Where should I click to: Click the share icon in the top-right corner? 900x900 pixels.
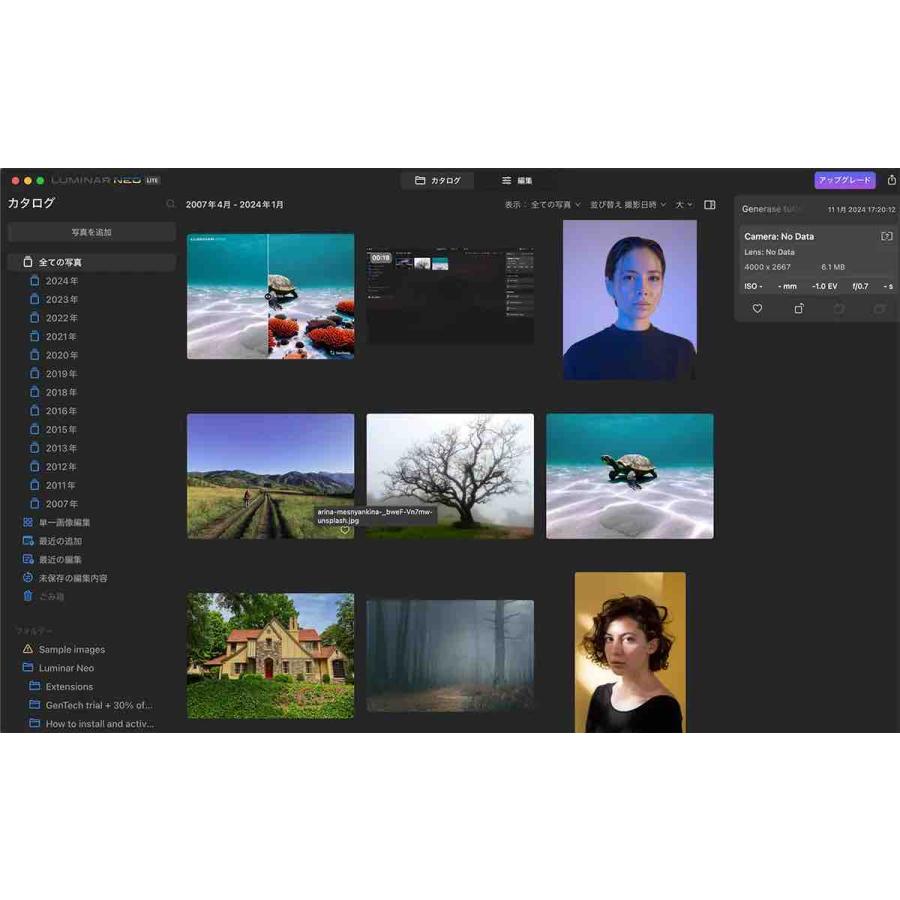[x=890, y=180]
